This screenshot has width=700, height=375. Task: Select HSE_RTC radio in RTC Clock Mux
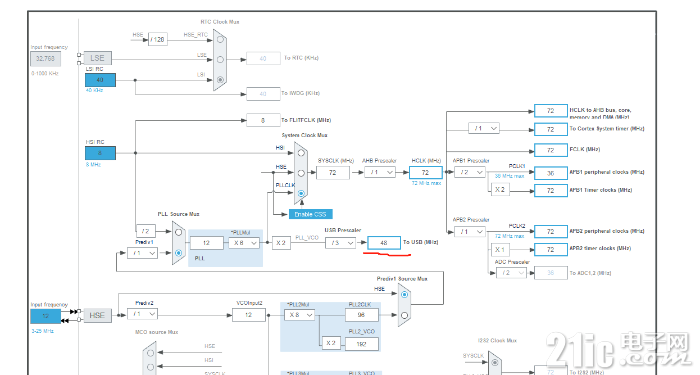(220, 39)
